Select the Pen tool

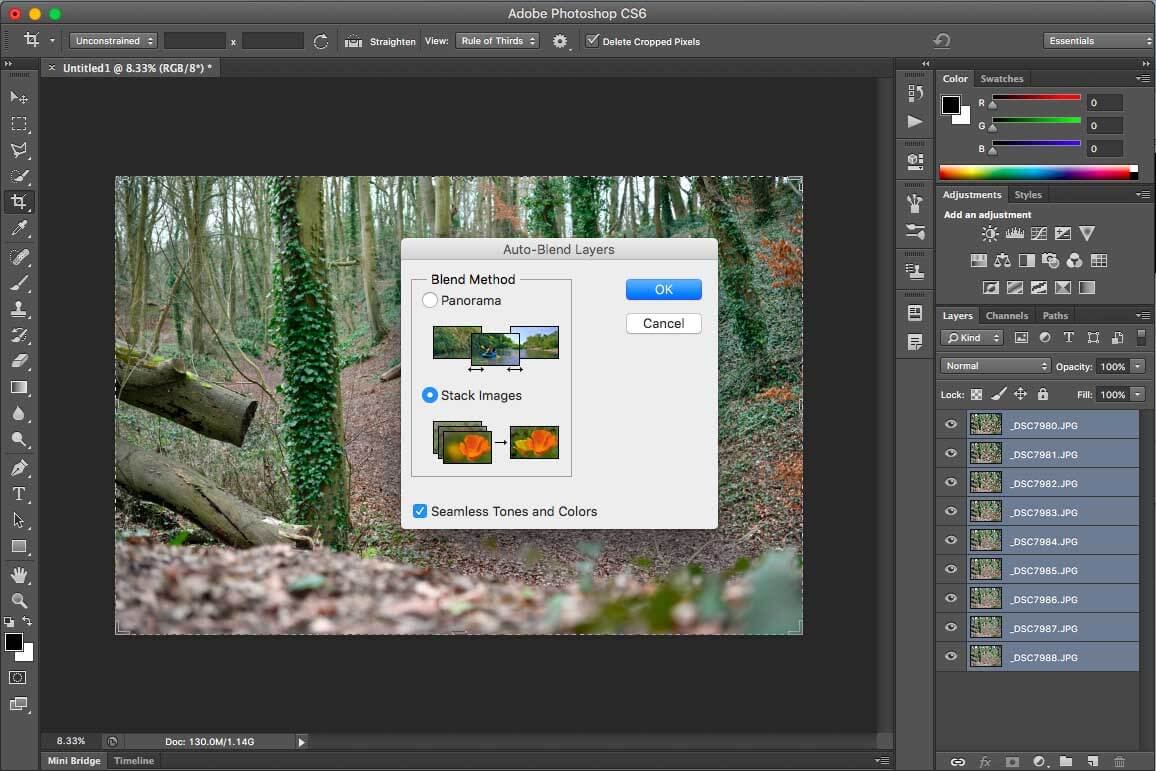(x=19, y=467)
